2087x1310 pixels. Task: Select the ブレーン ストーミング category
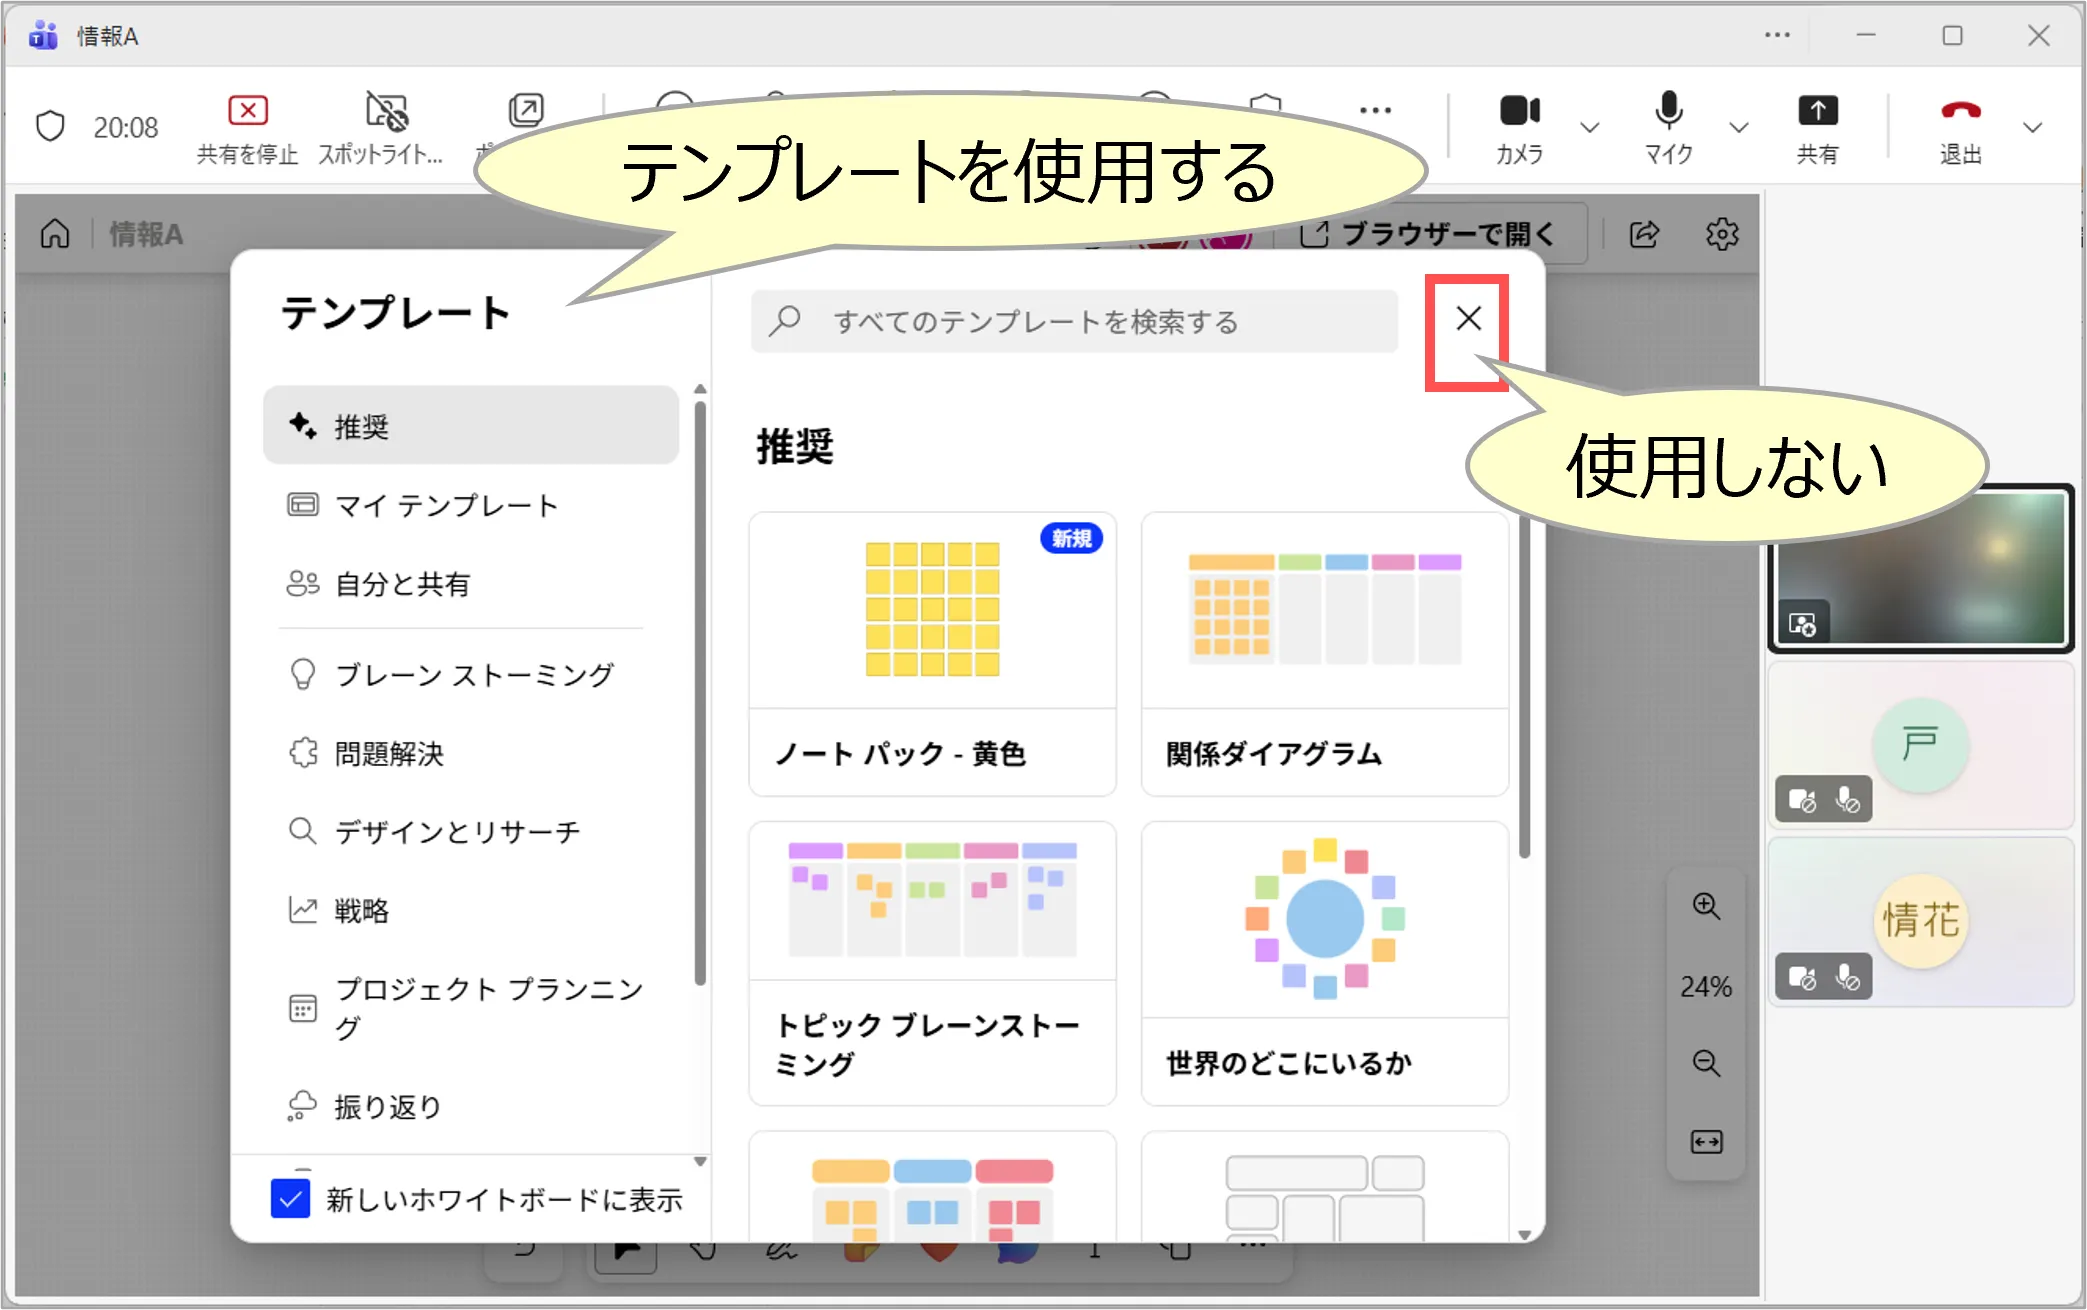pos(473,675)
